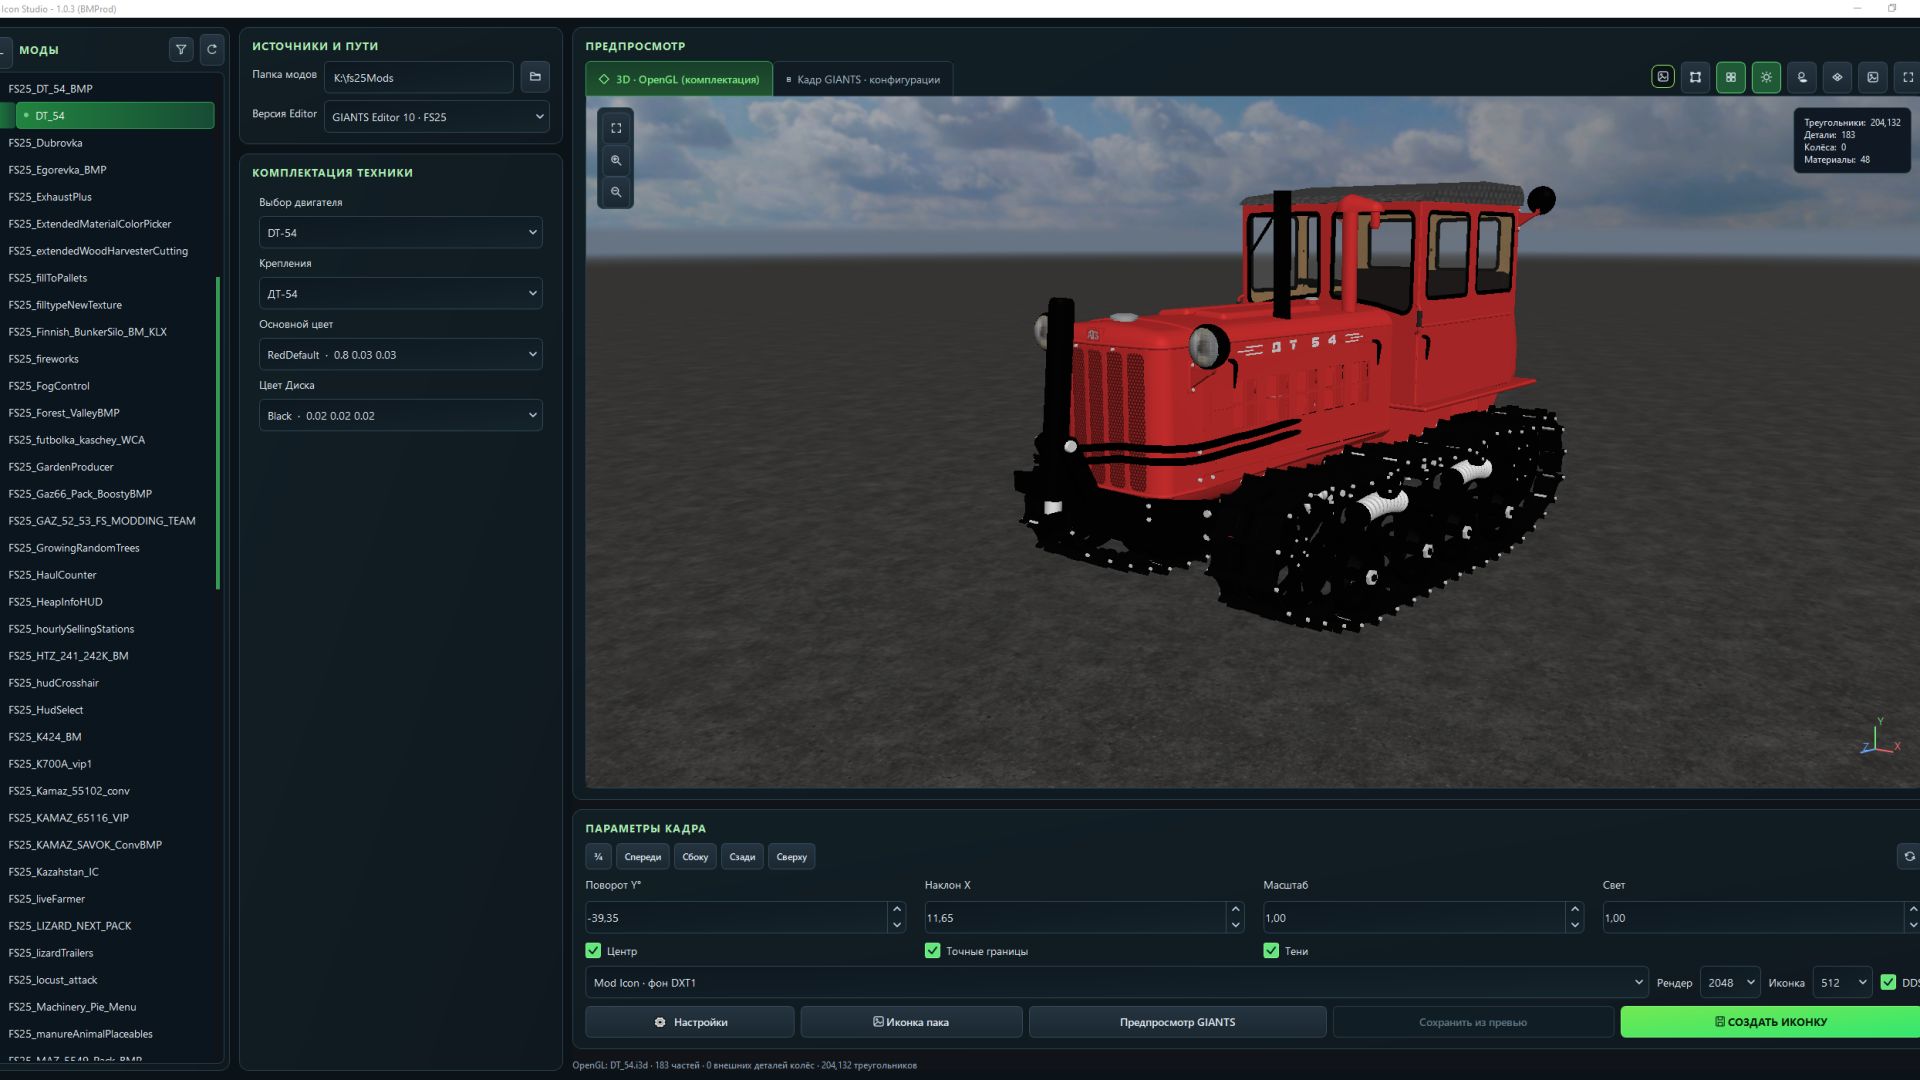Viewport: 1920px width, 1080px height.
Task: Open the Версия Editor dropdown
Action: click(437, 117)
